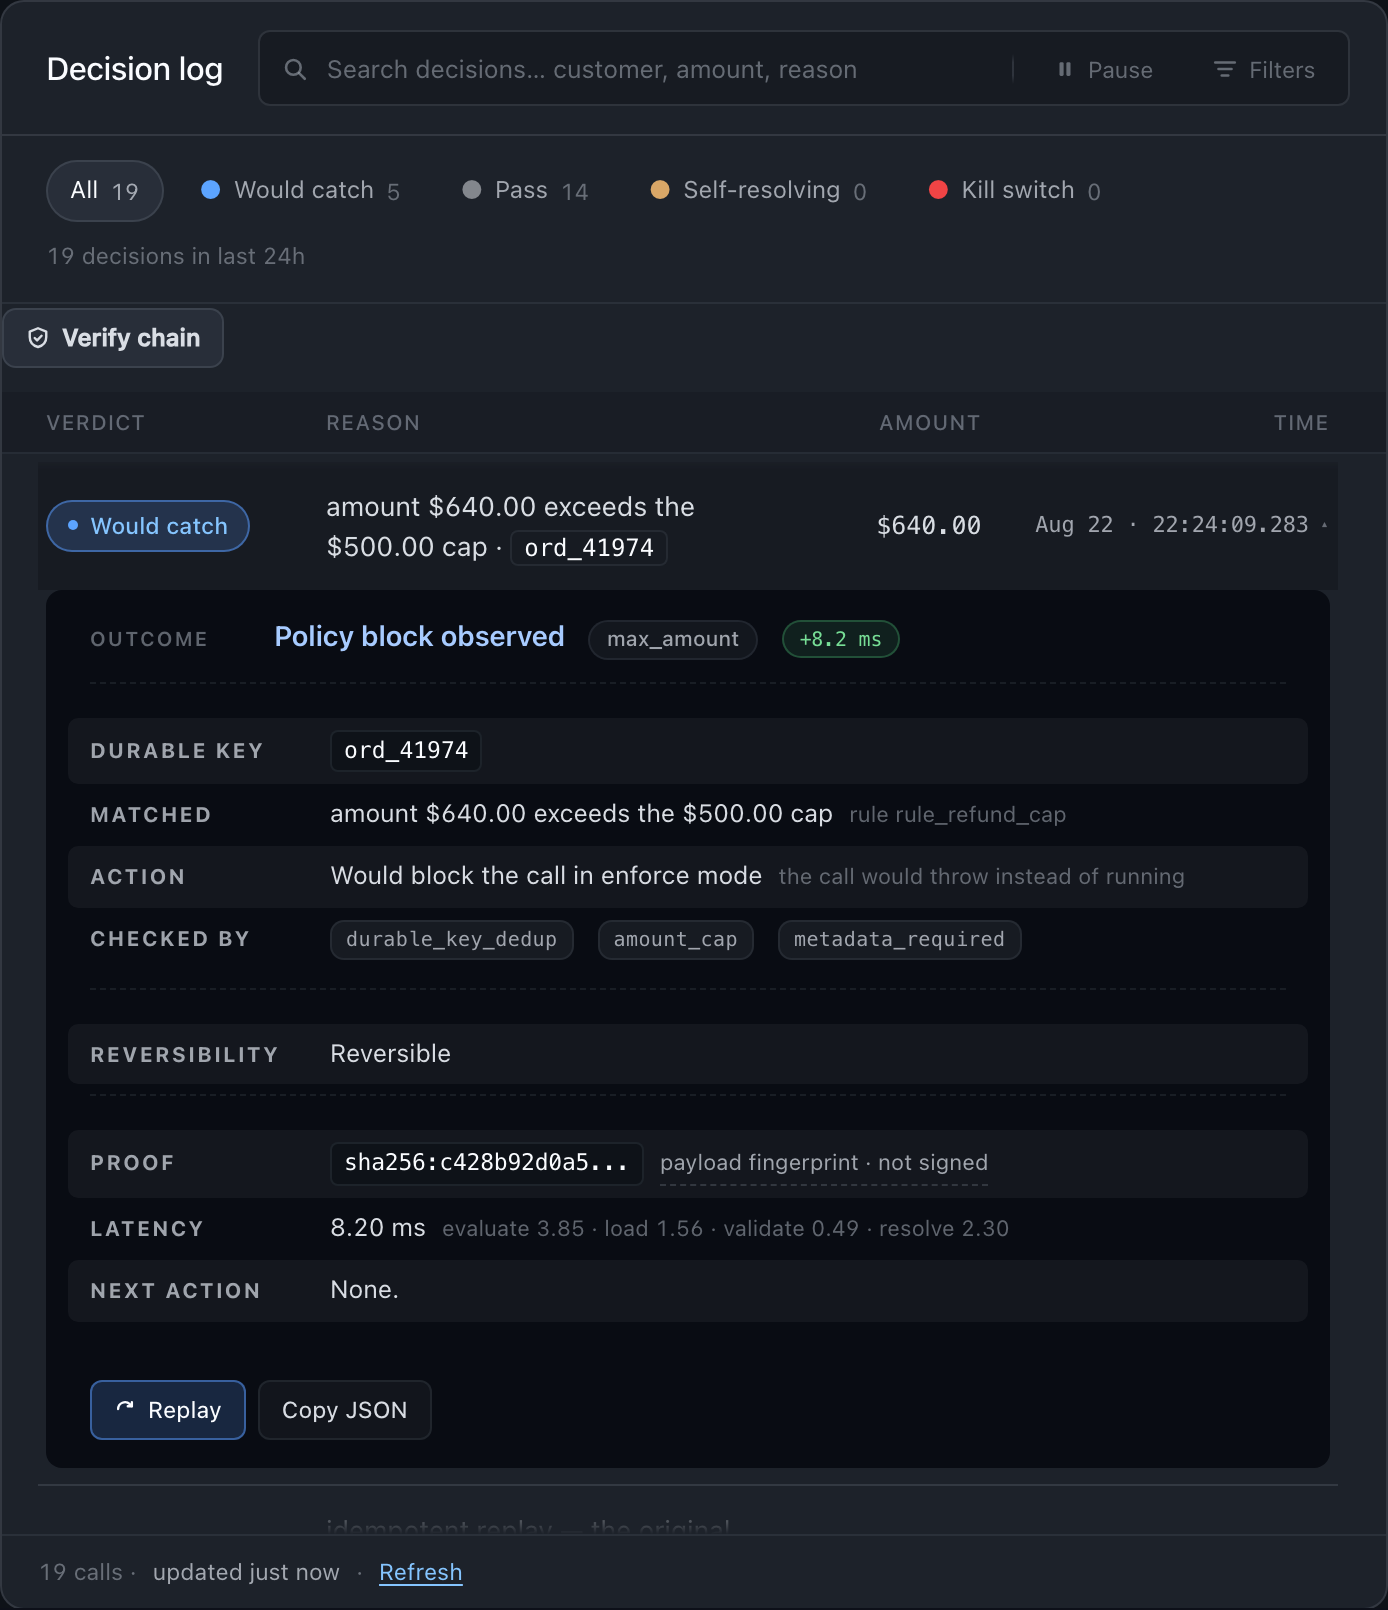1388x1610 pixels.
Task: Filter by Would catch decisions
Action: [x=300, y=191]
